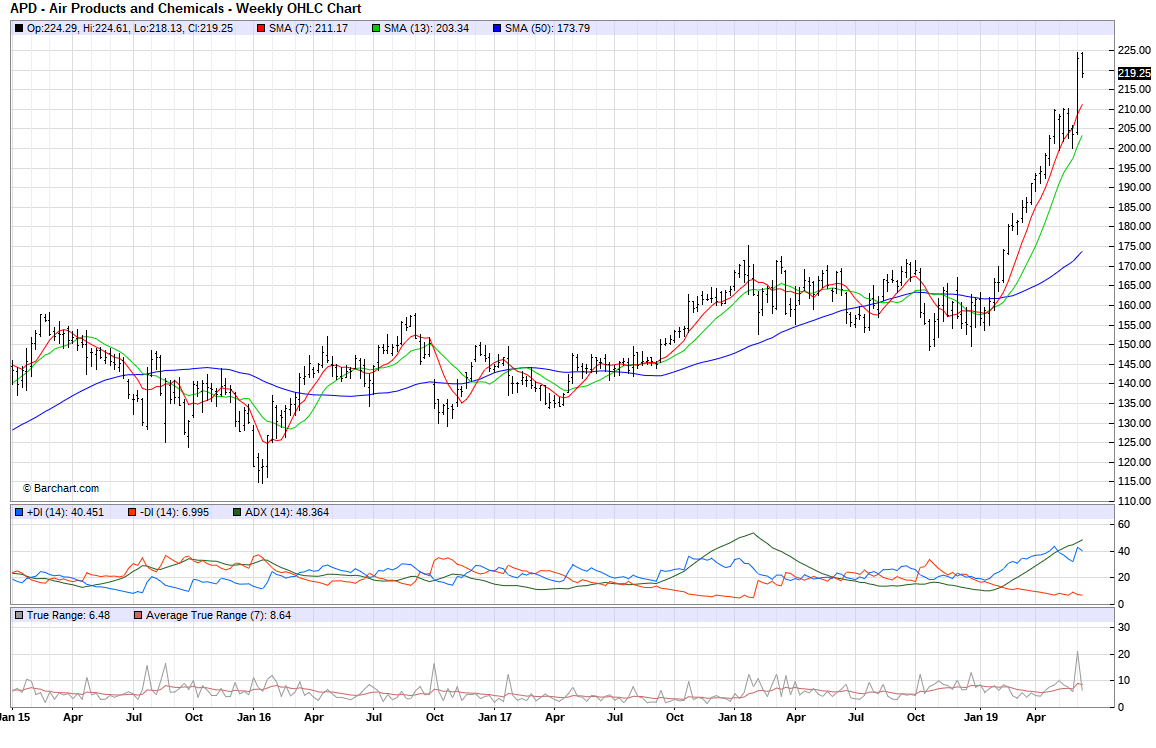Screen dimensions: 1156x748
Task: Select the SMA (50): 173.79 label
Action: pyautogui.click(x=547, y=29)
